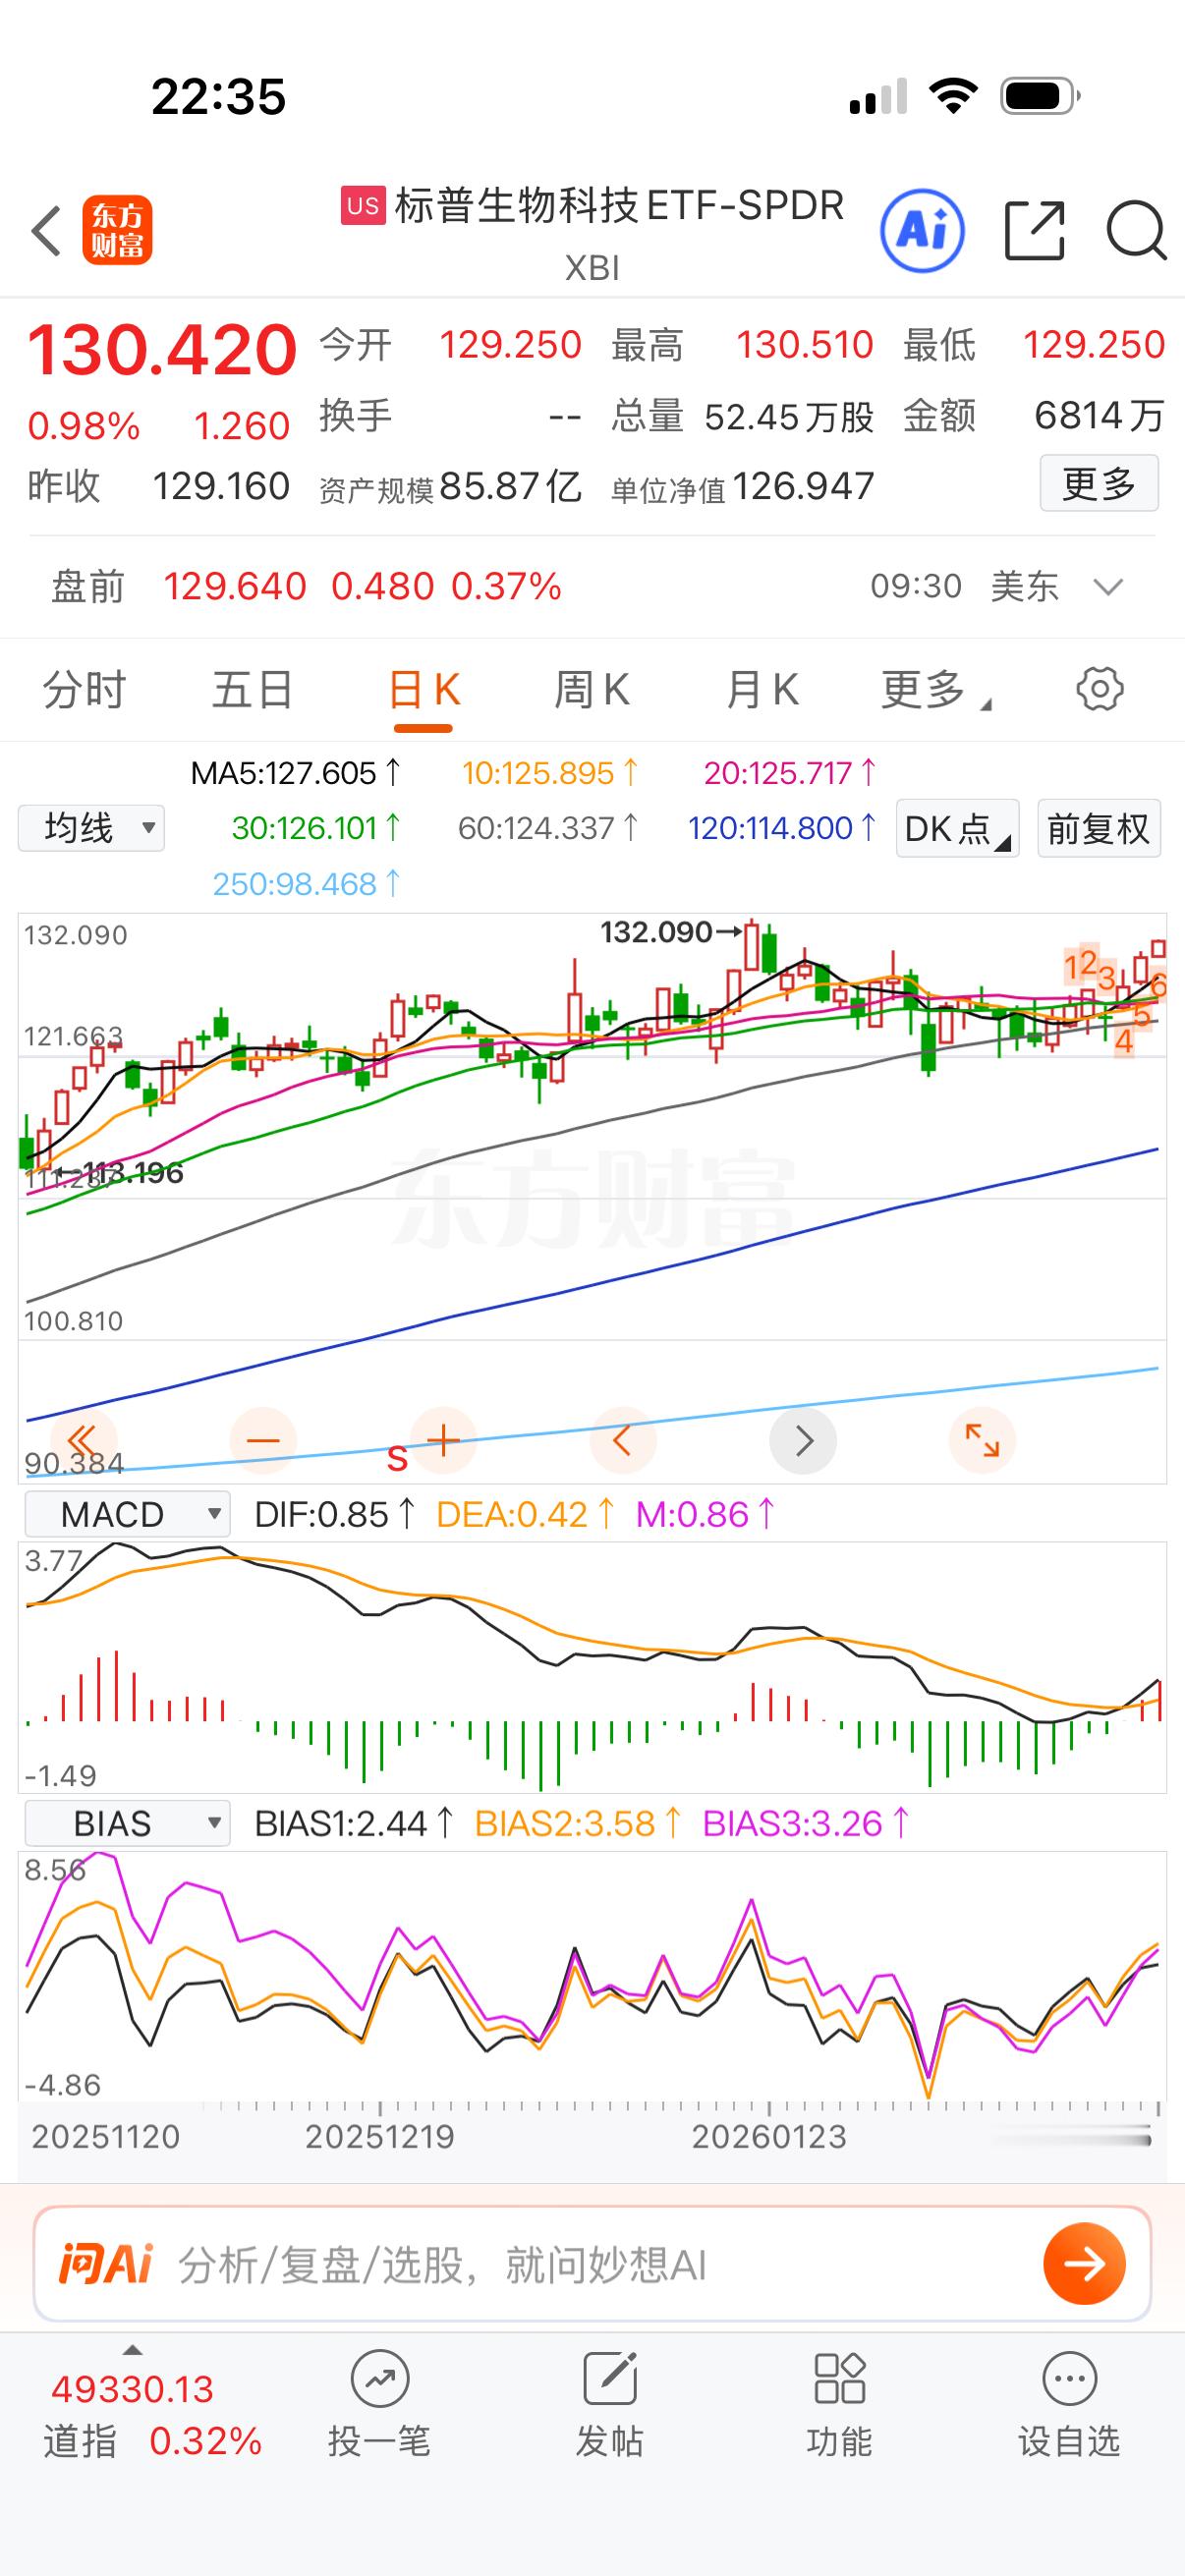Open the 东方财富 logo home
1185x2576 pixels.
pos(117,230)
